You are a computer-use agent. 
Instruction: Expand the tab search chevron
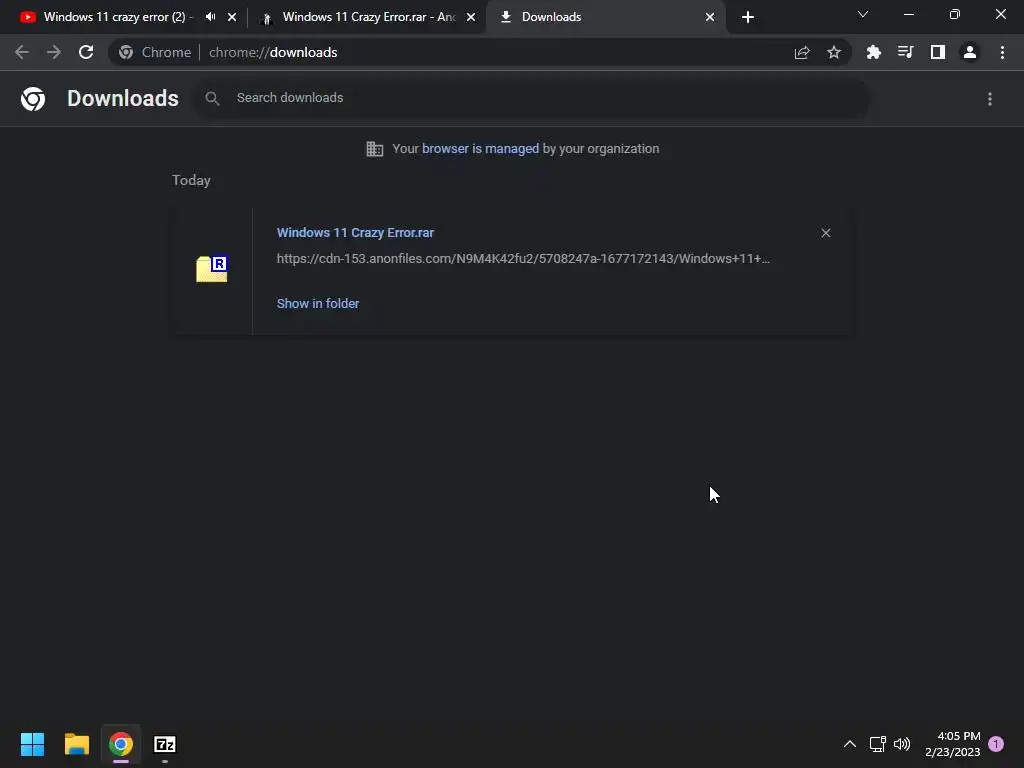coord(863,14)
